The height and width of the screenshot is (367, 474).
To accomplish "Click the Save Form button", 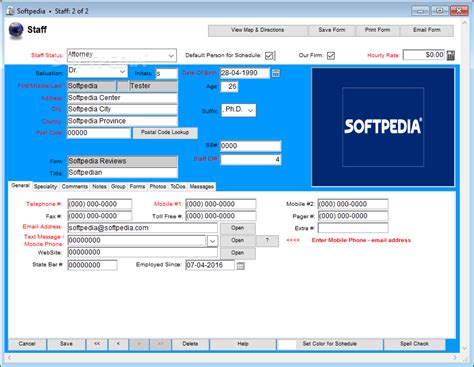I will pos(332,30).
